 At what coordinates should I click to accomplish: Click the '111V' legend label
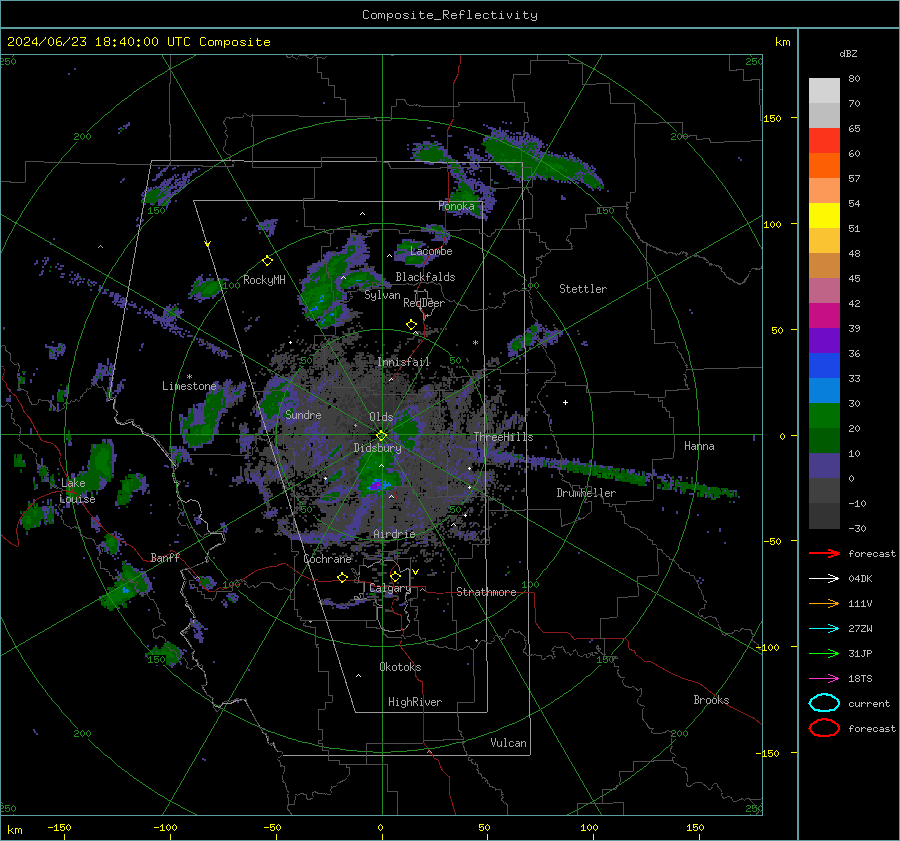[860, 603]
